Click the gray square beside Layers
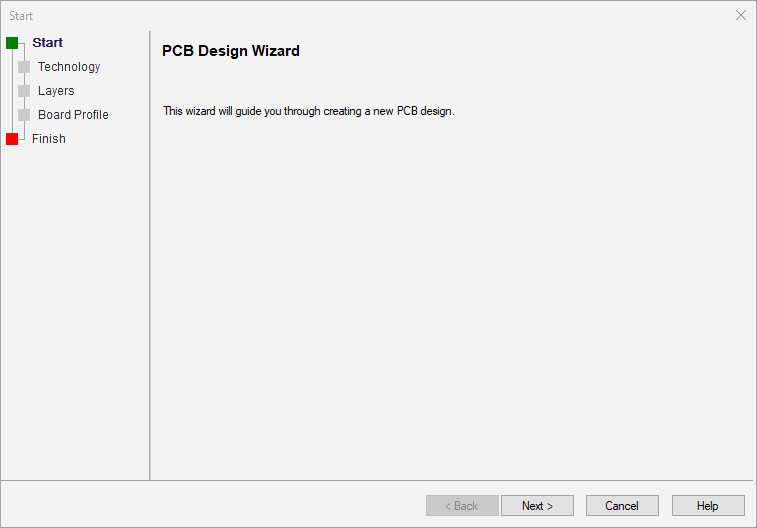Viewport: 757px width, 528px height. point(24,91)
